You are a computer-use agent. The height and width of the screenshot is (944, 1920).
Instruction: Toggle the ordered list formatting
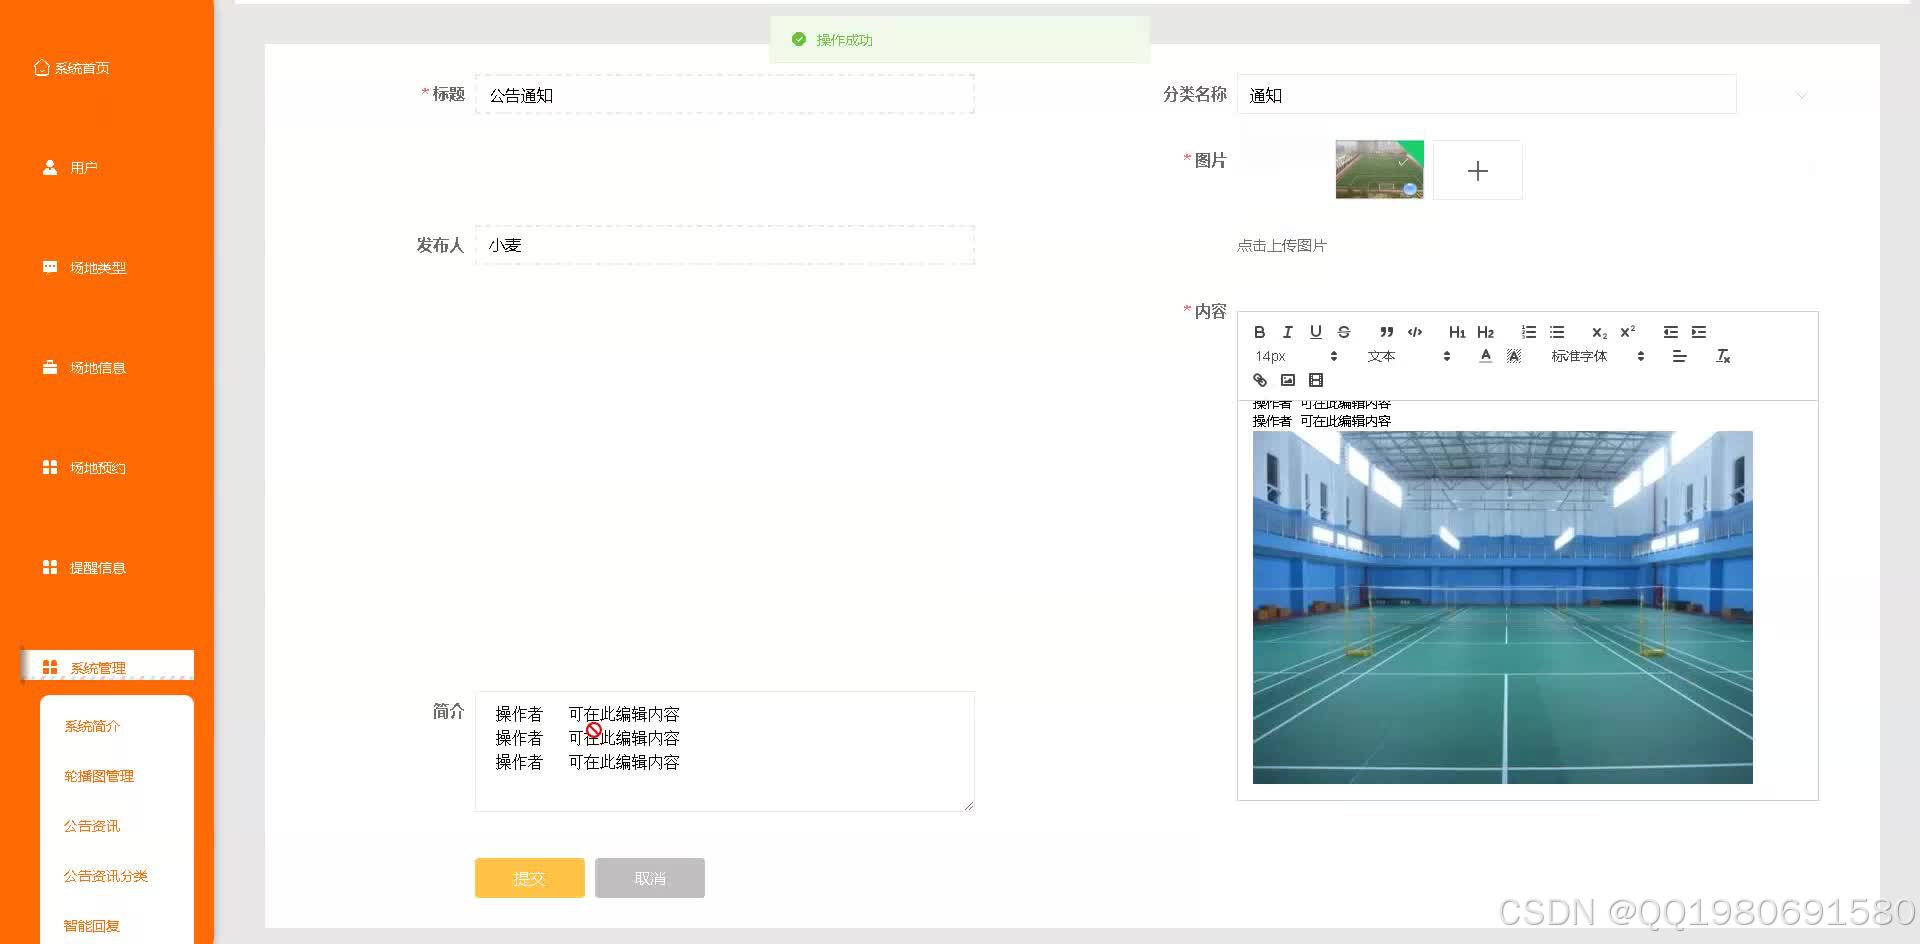click(x=1528, y=331)
